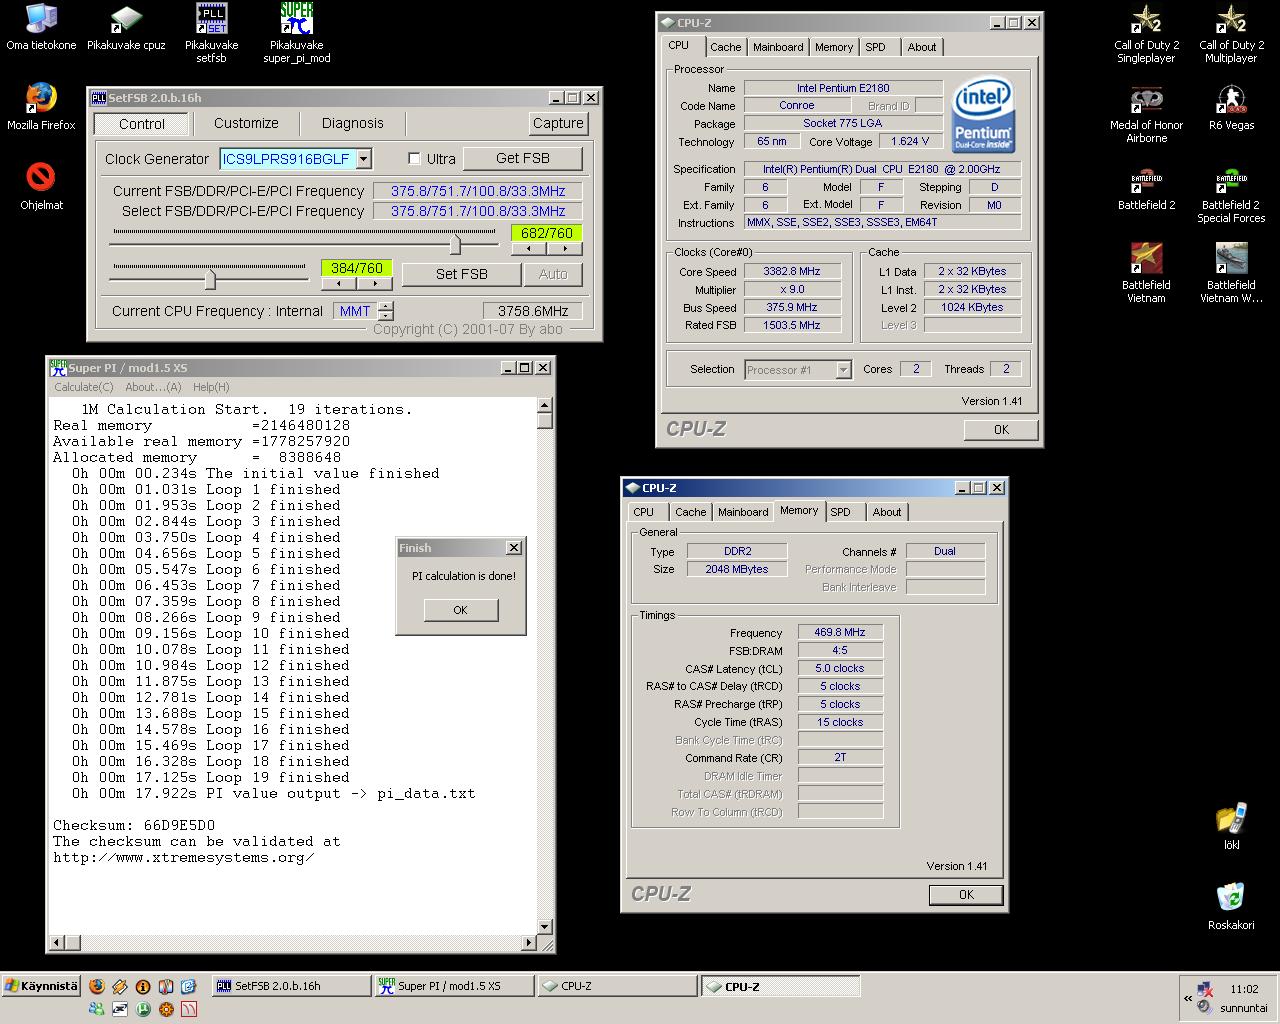
Task: Open the lökl folder on the desktop
Action: pyautogui.click(x=1231, y=827)
